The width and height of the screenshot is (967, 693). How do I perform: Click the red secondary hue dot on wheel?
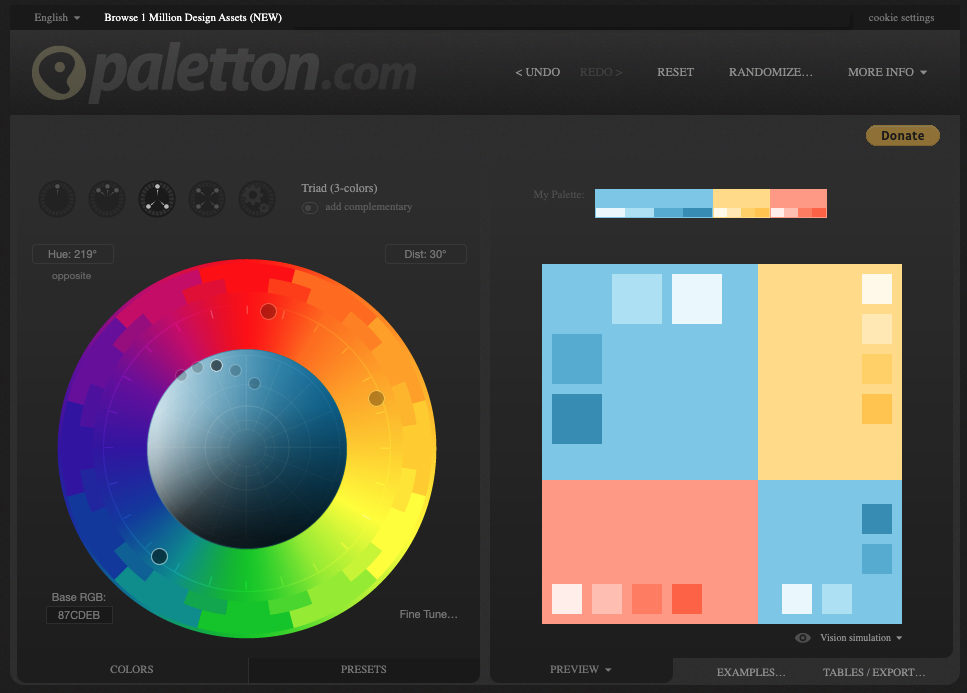[268, 311]
